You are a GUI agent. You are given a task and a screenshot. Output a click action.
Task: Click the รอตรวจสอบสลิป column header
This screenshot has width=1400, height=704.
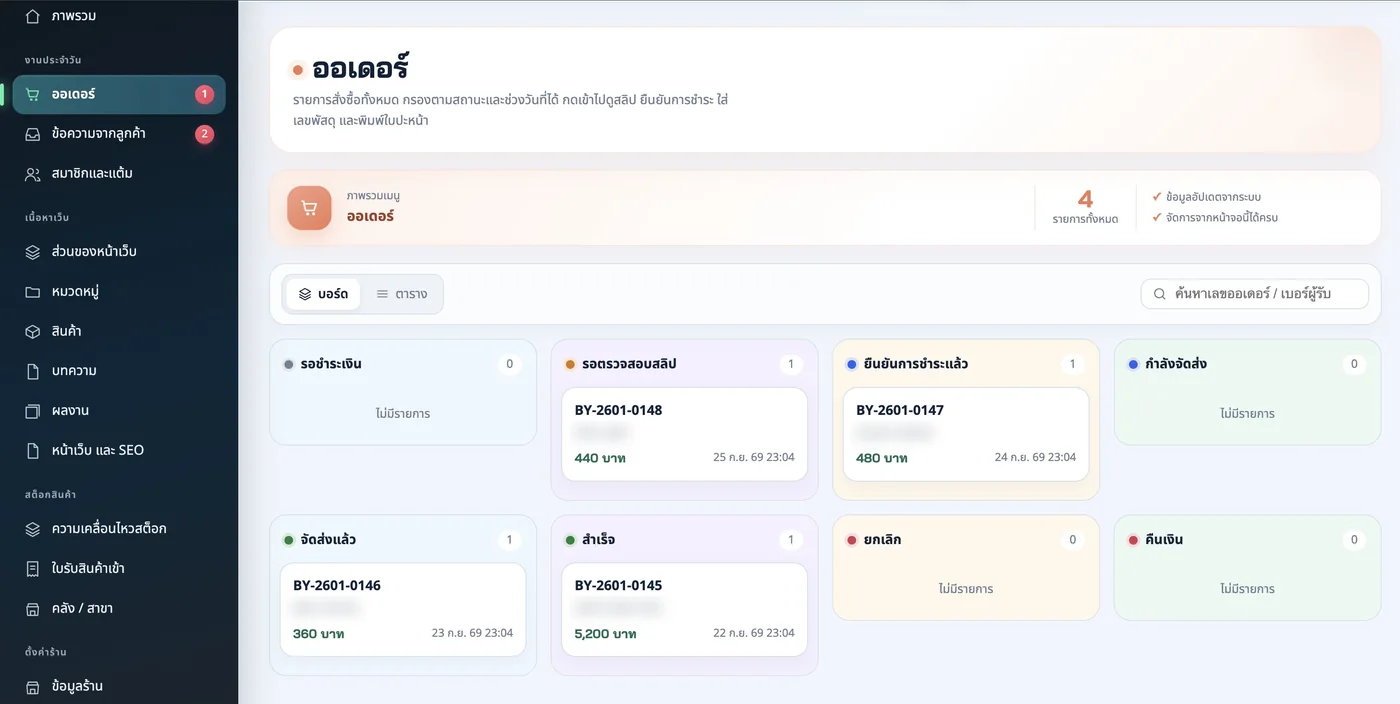point(684,364)
